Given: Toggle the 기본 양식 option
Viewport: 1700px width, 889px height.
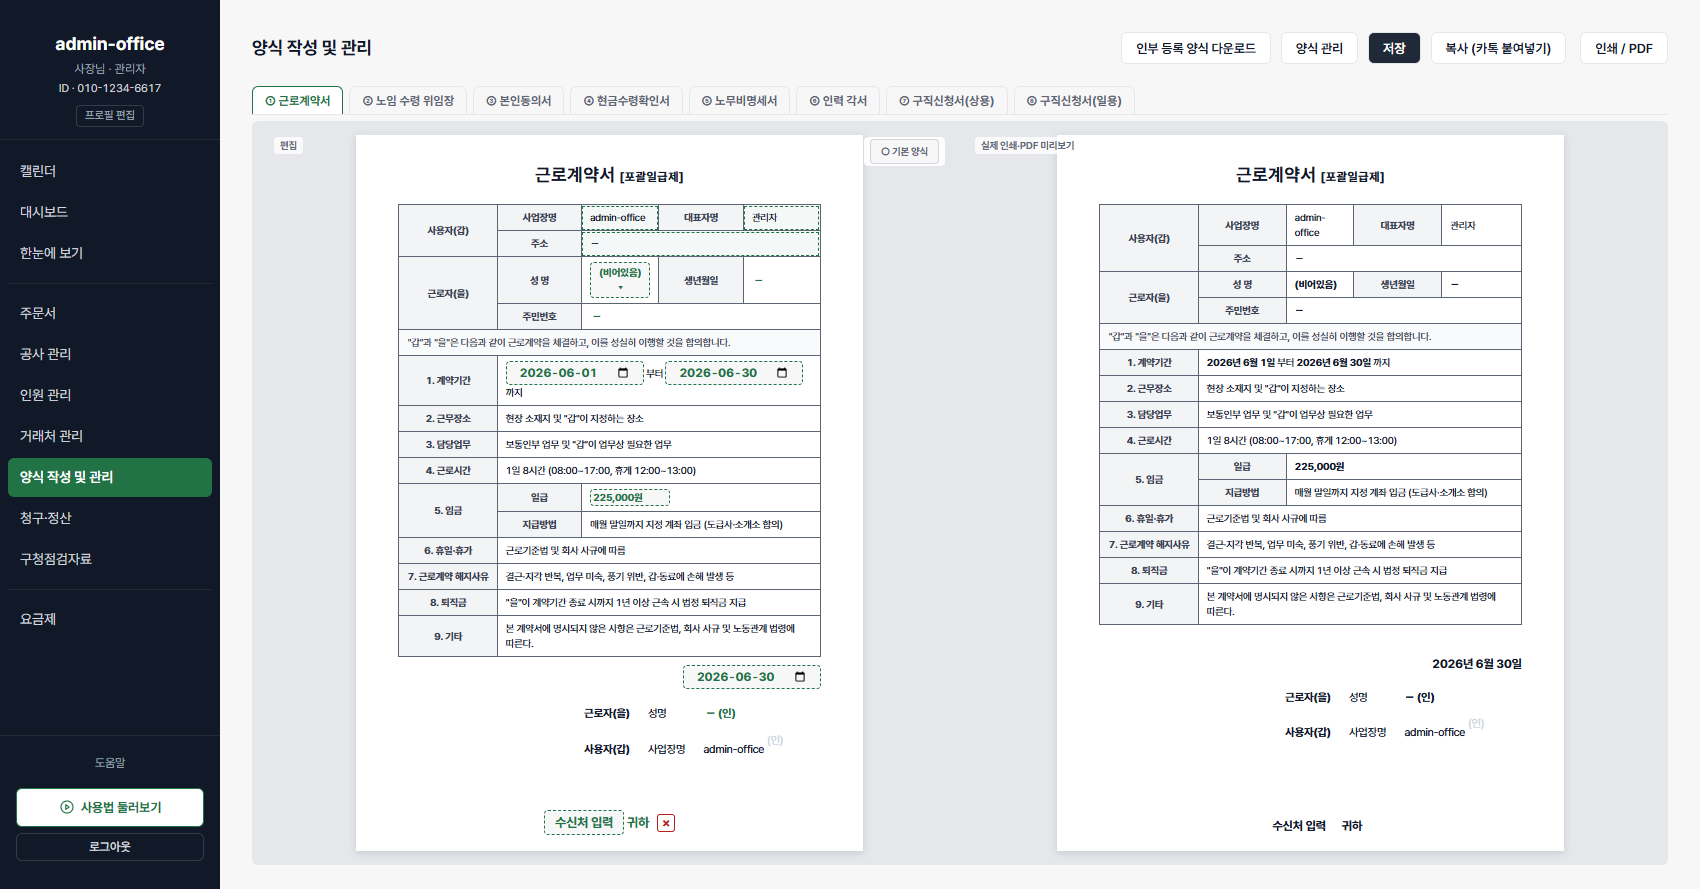Looking at the screenshot, I should (905, 152).
